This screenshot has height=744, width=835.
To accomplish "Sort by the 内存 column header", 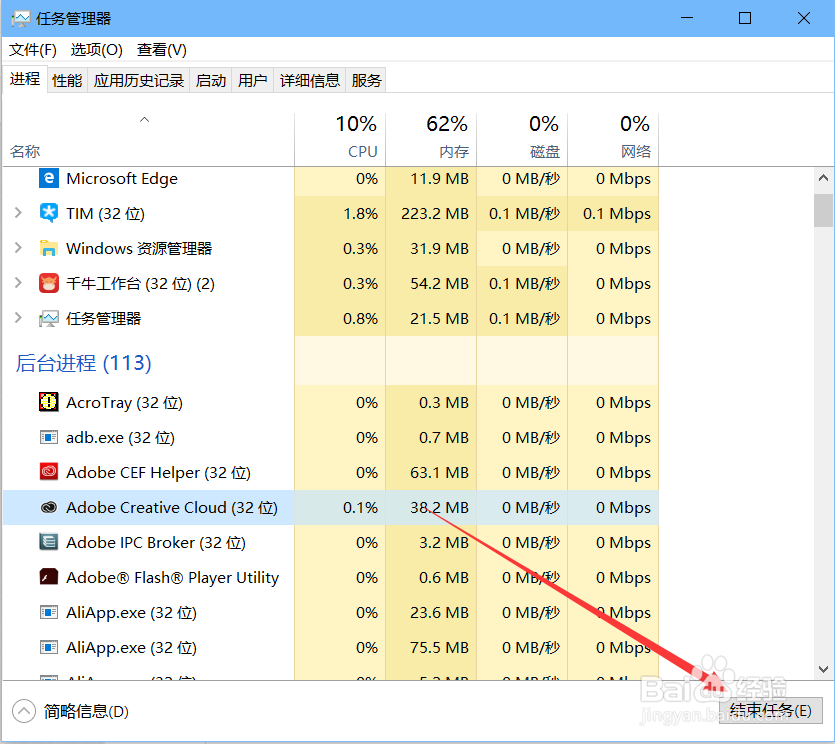I will coord(431,138).
